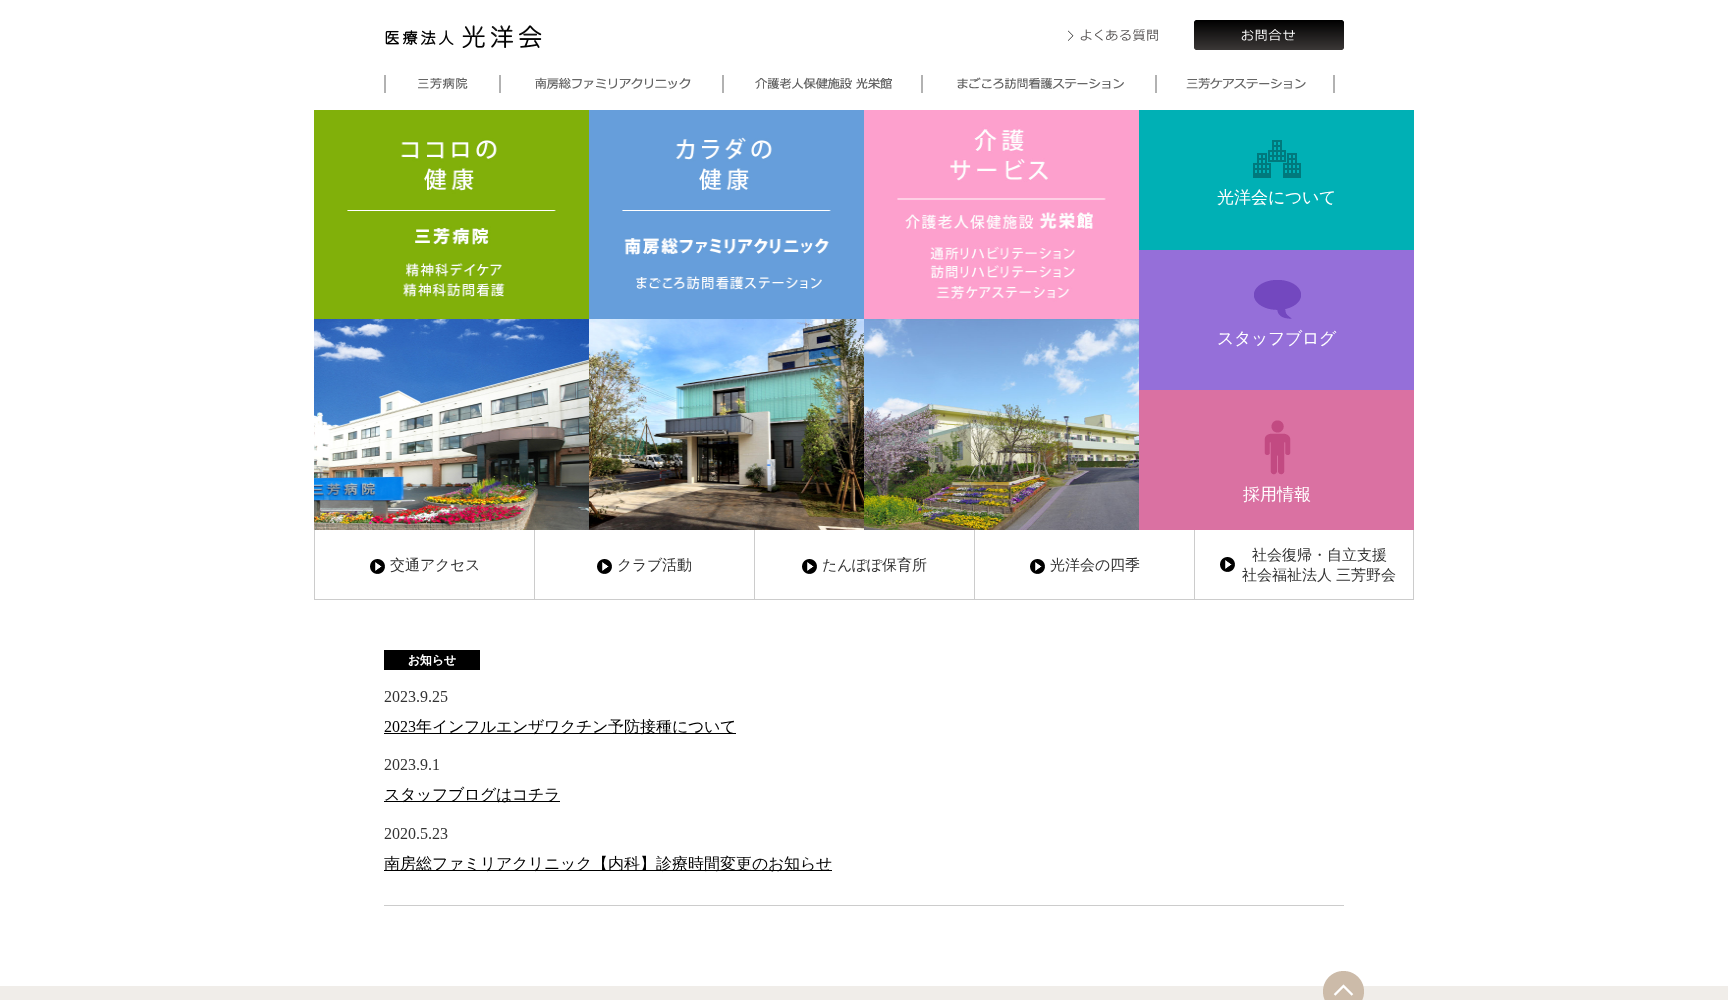1728x1000 pixels.
Task: Click the 三芳病院 building photo thumbnail
Action: pyautogui.click(x=451, y=424)
